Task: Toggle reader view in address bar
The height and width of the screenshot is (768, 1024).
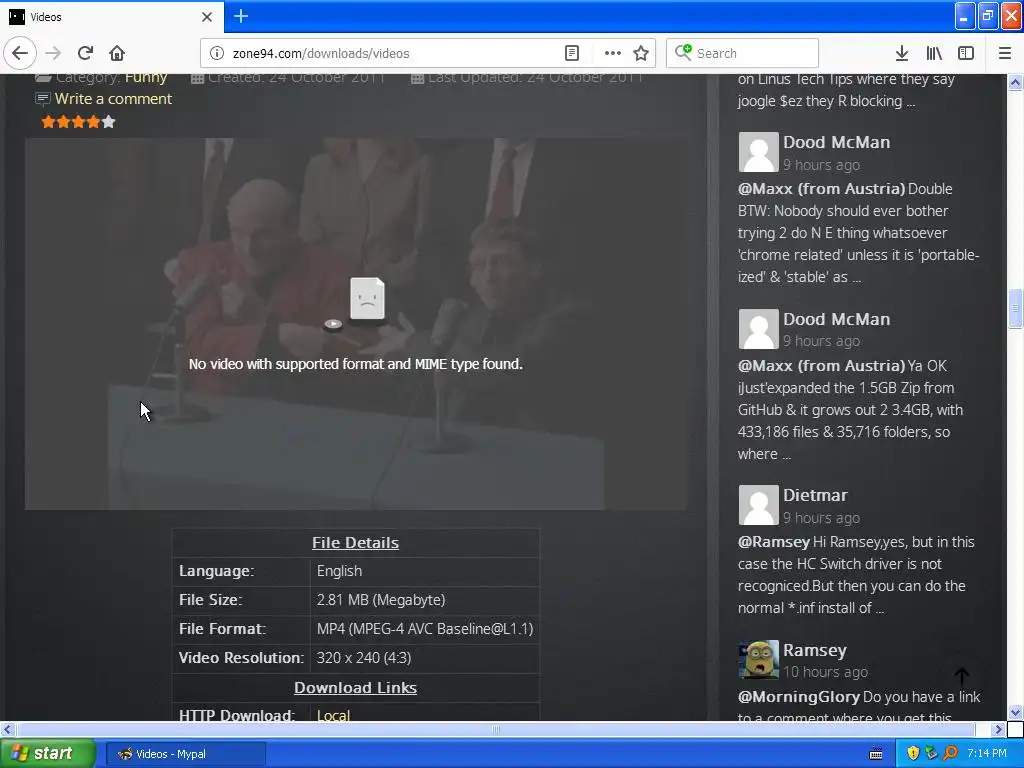Action: [x=571, y=53]
